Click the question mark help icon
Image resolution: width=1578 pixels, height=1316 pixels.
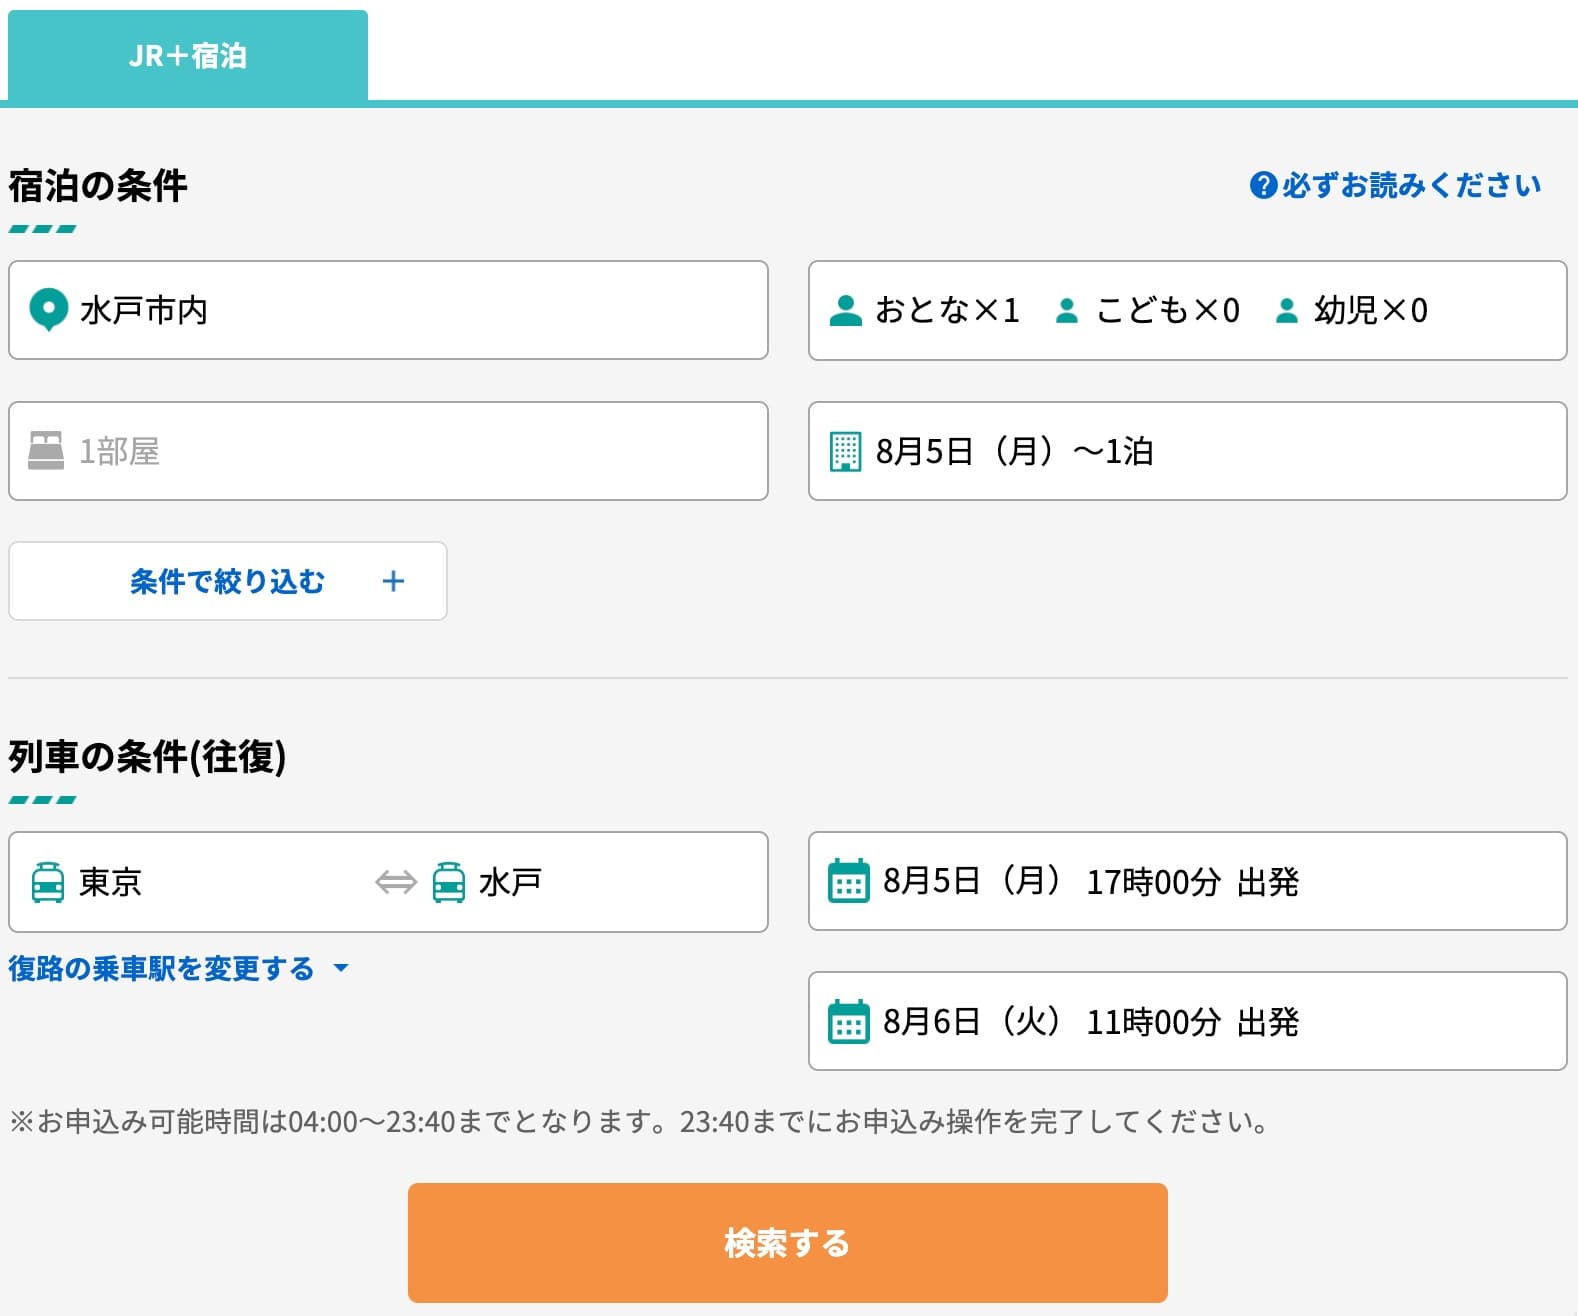[x=1263, y=185]
